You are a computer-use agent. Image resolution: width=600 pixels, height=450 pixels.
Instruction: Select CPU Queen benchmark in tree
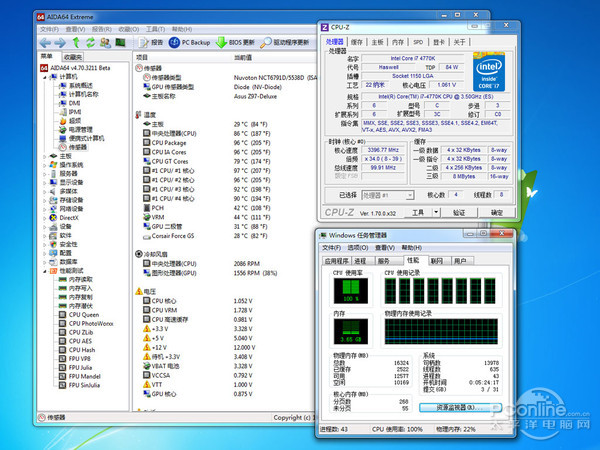pos(86,313)
